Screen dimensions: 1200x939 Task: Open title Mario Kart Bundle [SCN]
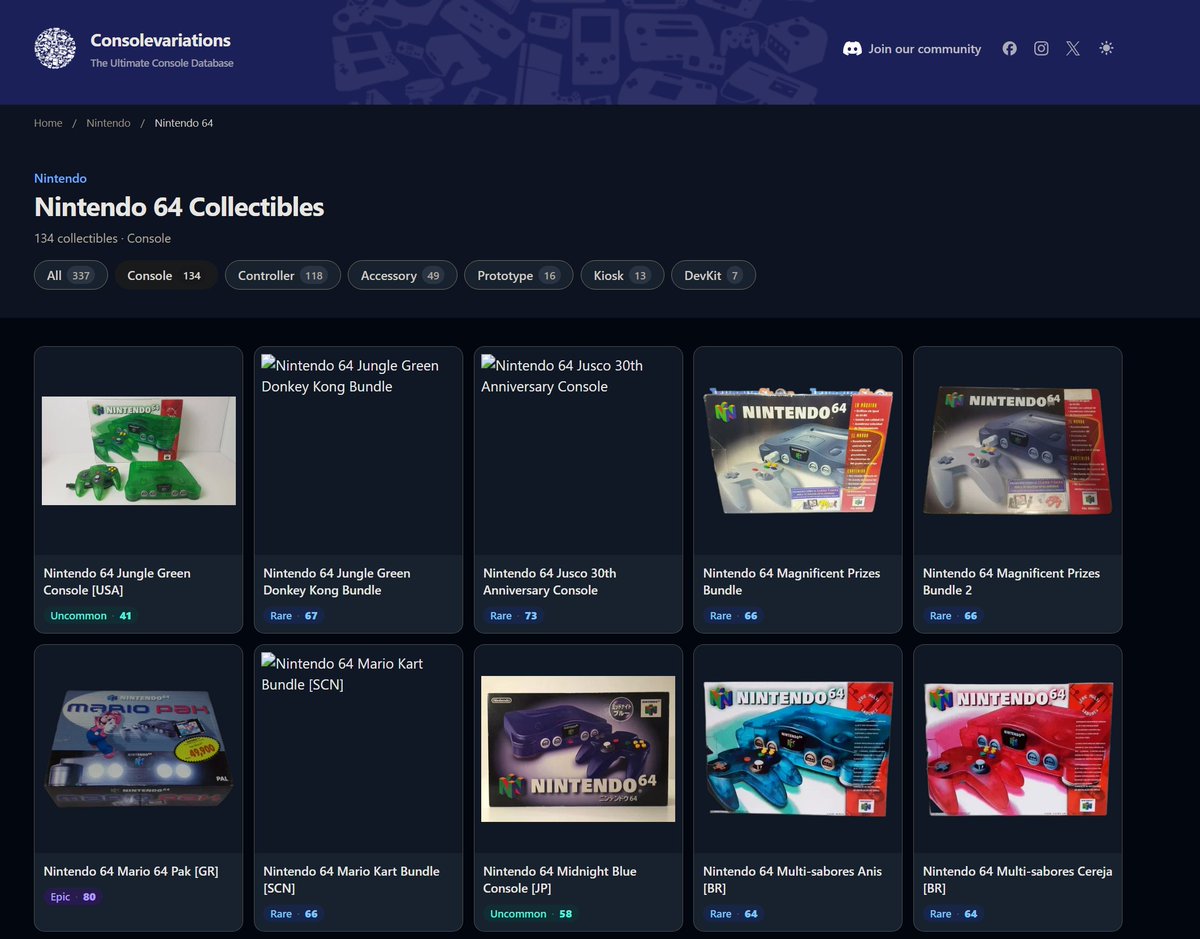point(351,880)
